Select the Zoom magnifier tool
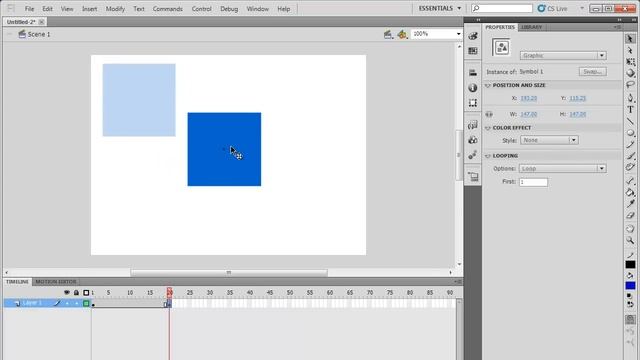Screen dimensions: 640x360 point(630,240)
